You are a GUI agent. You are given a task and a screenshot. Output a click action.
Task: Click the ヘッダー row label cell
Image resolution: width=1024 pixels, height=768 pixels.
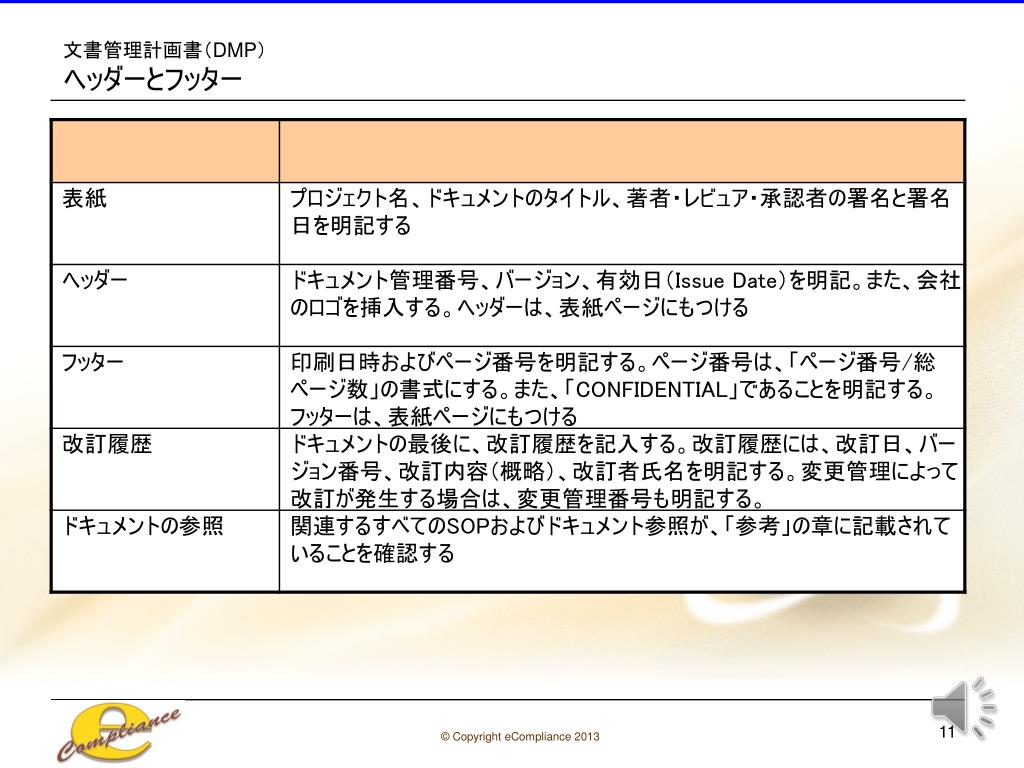(x=165, y=306)
